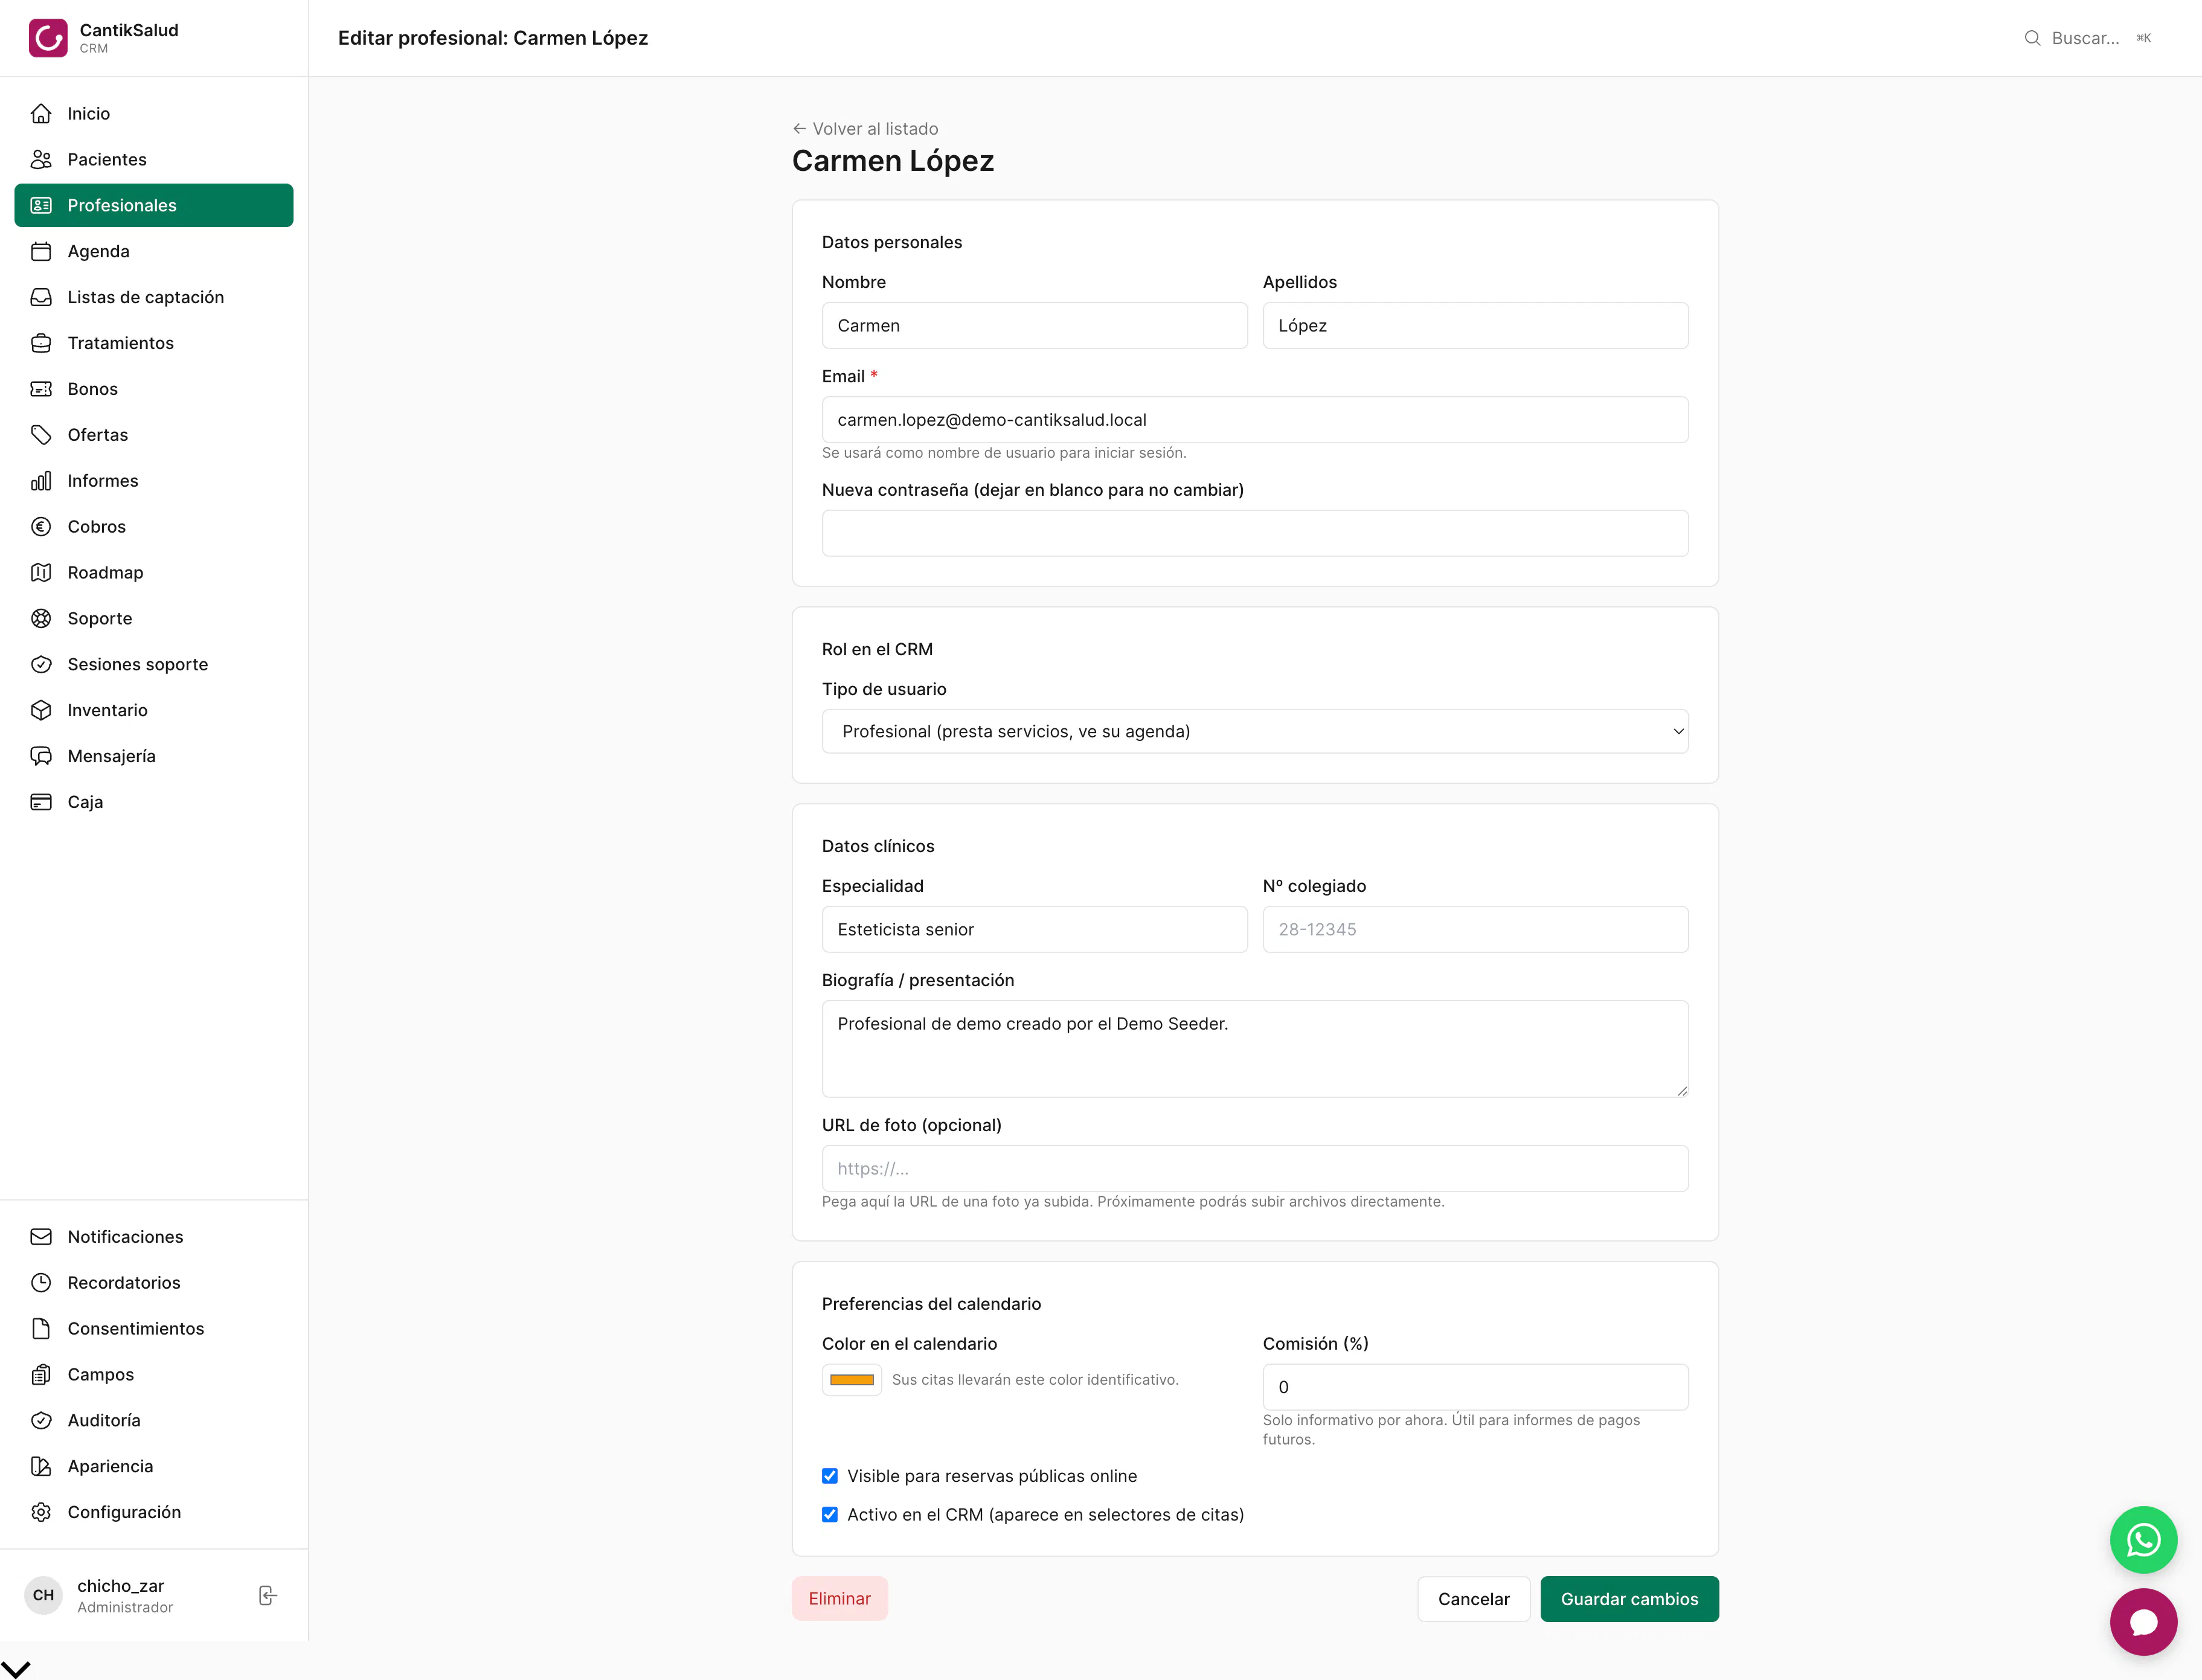The height and width of the screenshot is (1680, 2202).
Task: Click the Mensajería chat bubbles icon
Action: coord(41,756)
